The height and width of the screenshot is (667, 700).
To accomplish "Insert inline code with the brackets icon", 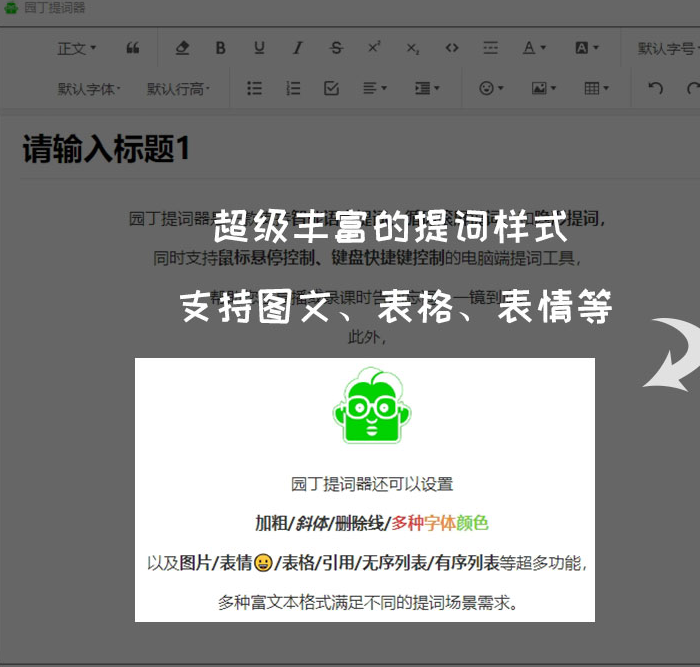I will click(452, 48).
